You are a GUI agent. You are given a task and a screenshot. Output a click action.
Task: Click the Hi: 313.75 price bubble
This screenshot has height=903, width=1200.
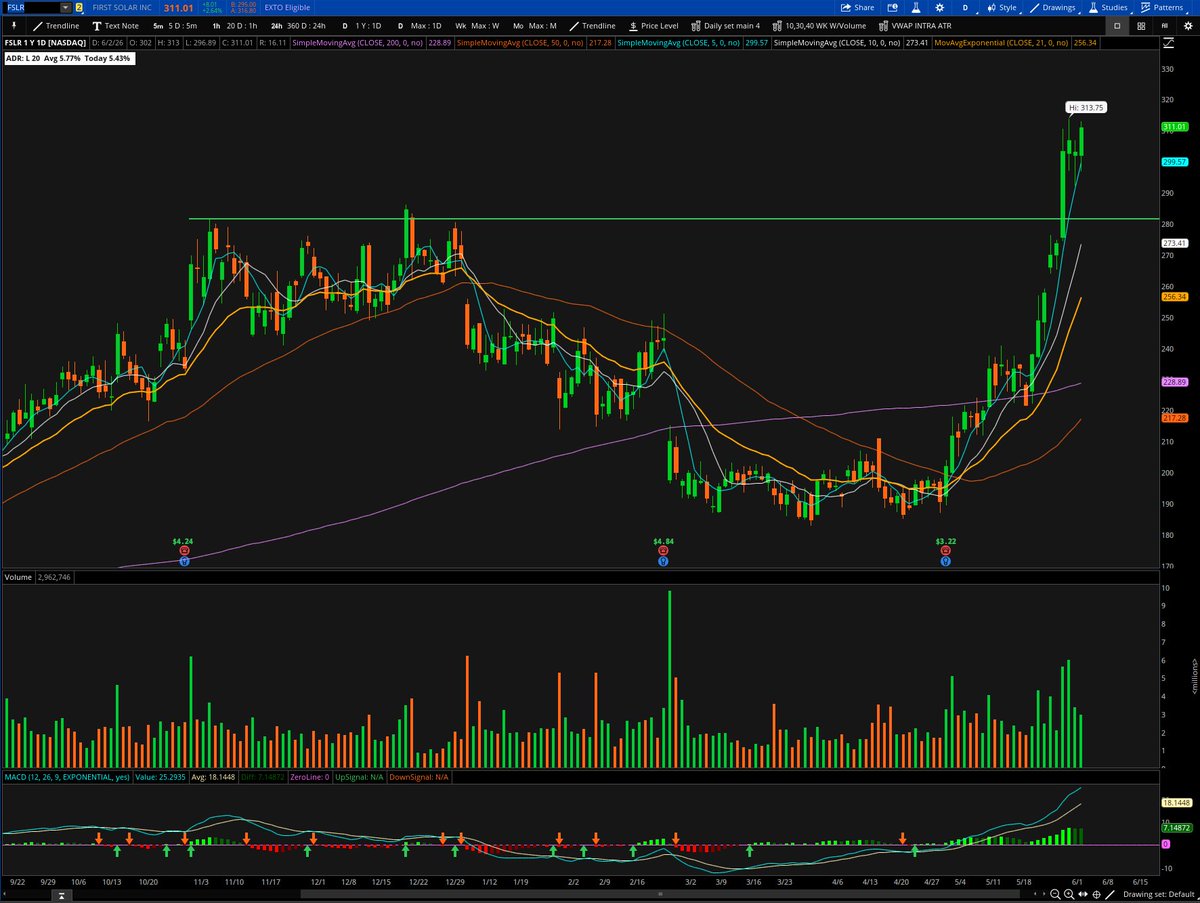tap(1086, 107)
